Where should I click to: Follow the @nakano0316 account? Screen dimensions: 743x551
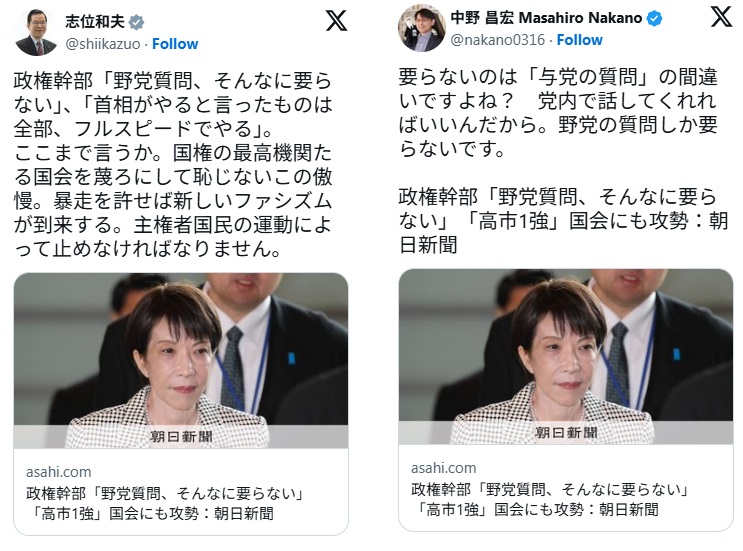(x=580, y=40)
